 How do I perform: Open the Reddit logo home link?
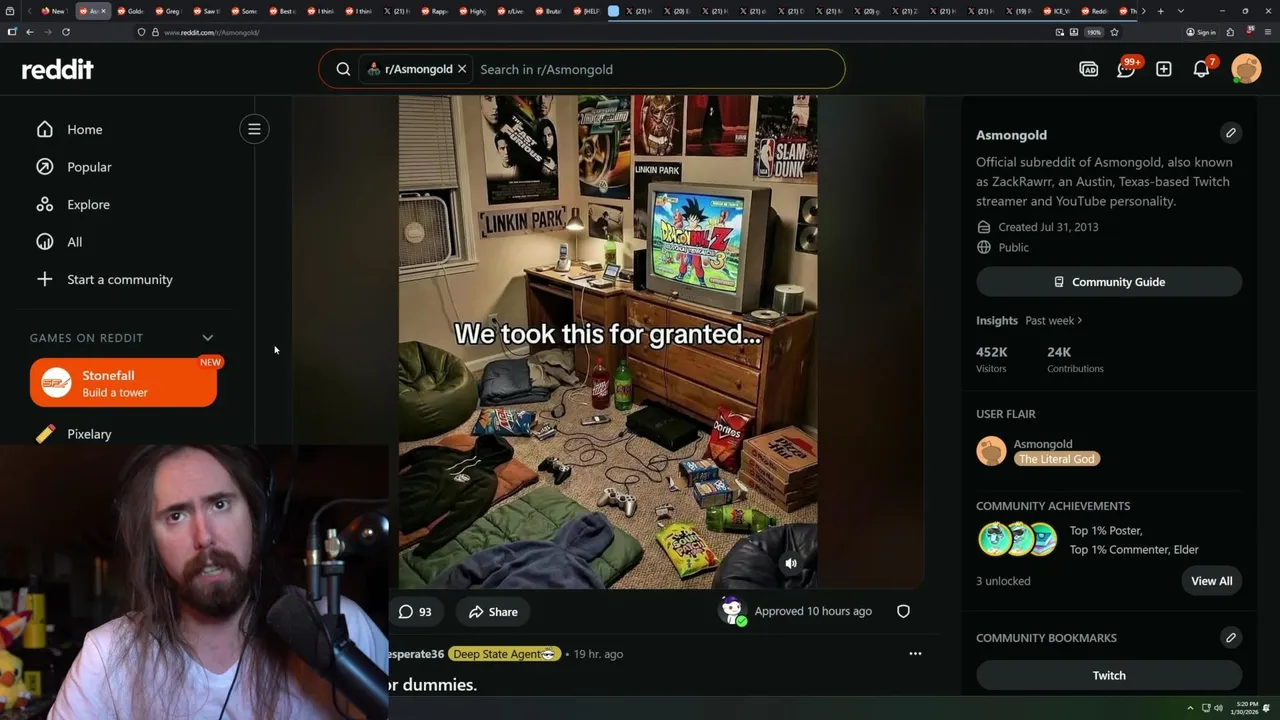(x=58, y=69)
